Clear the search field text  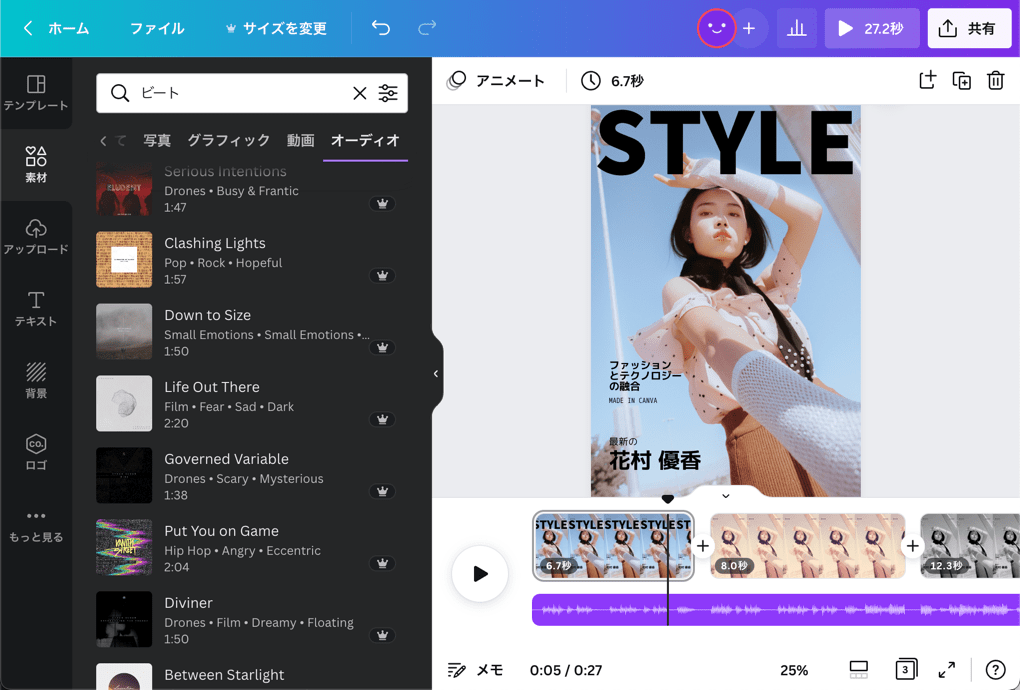click(x=360, y=93)
